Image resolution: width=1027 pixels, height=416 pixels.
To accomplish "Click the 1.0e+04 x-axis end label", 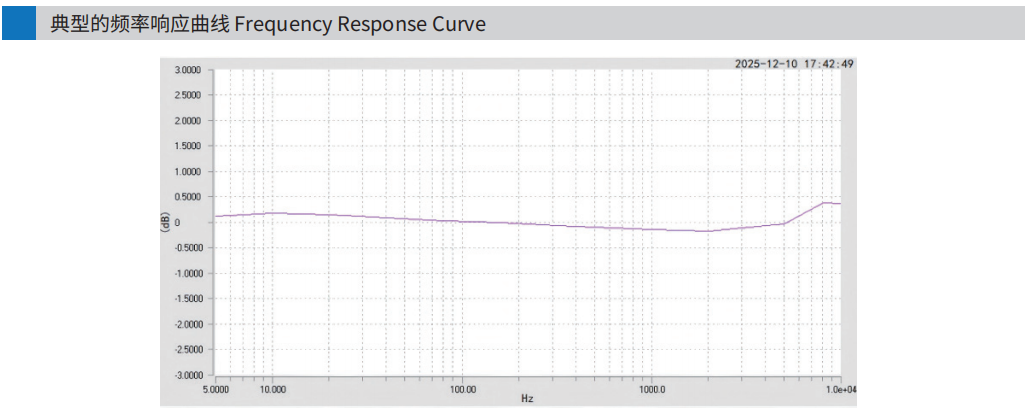I will pos(840,388).
